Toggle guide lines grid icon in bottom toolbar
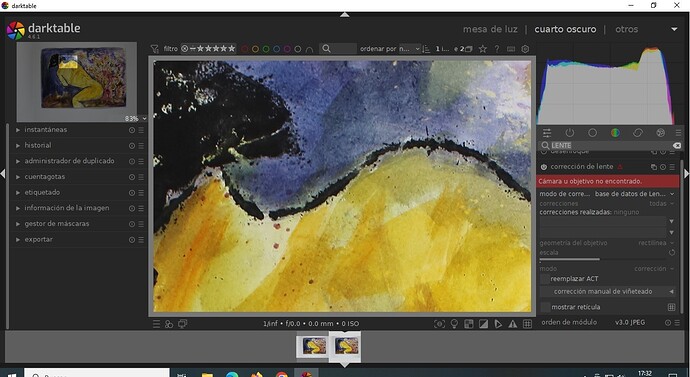Viewport: 690px width, 377px height. point(527,324)
